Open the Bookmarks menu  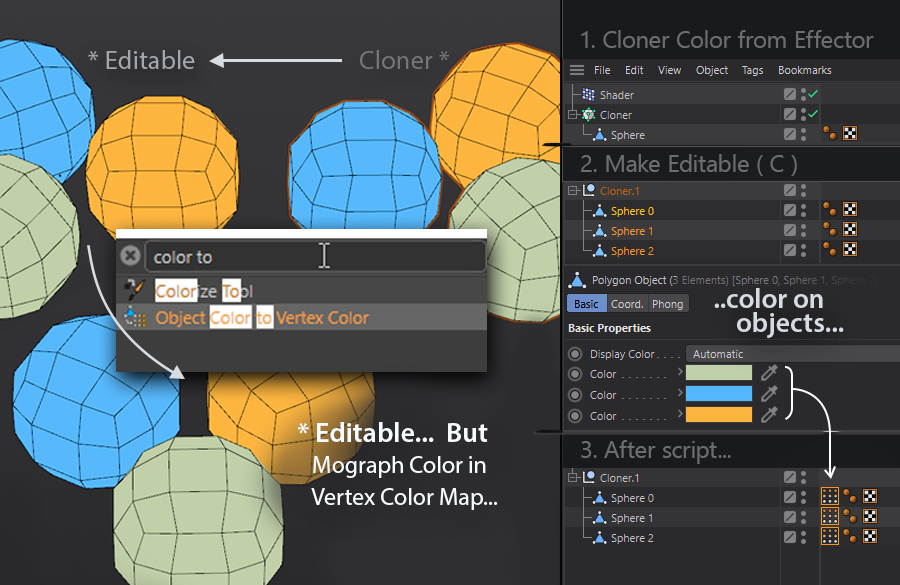tap(805, 70)
